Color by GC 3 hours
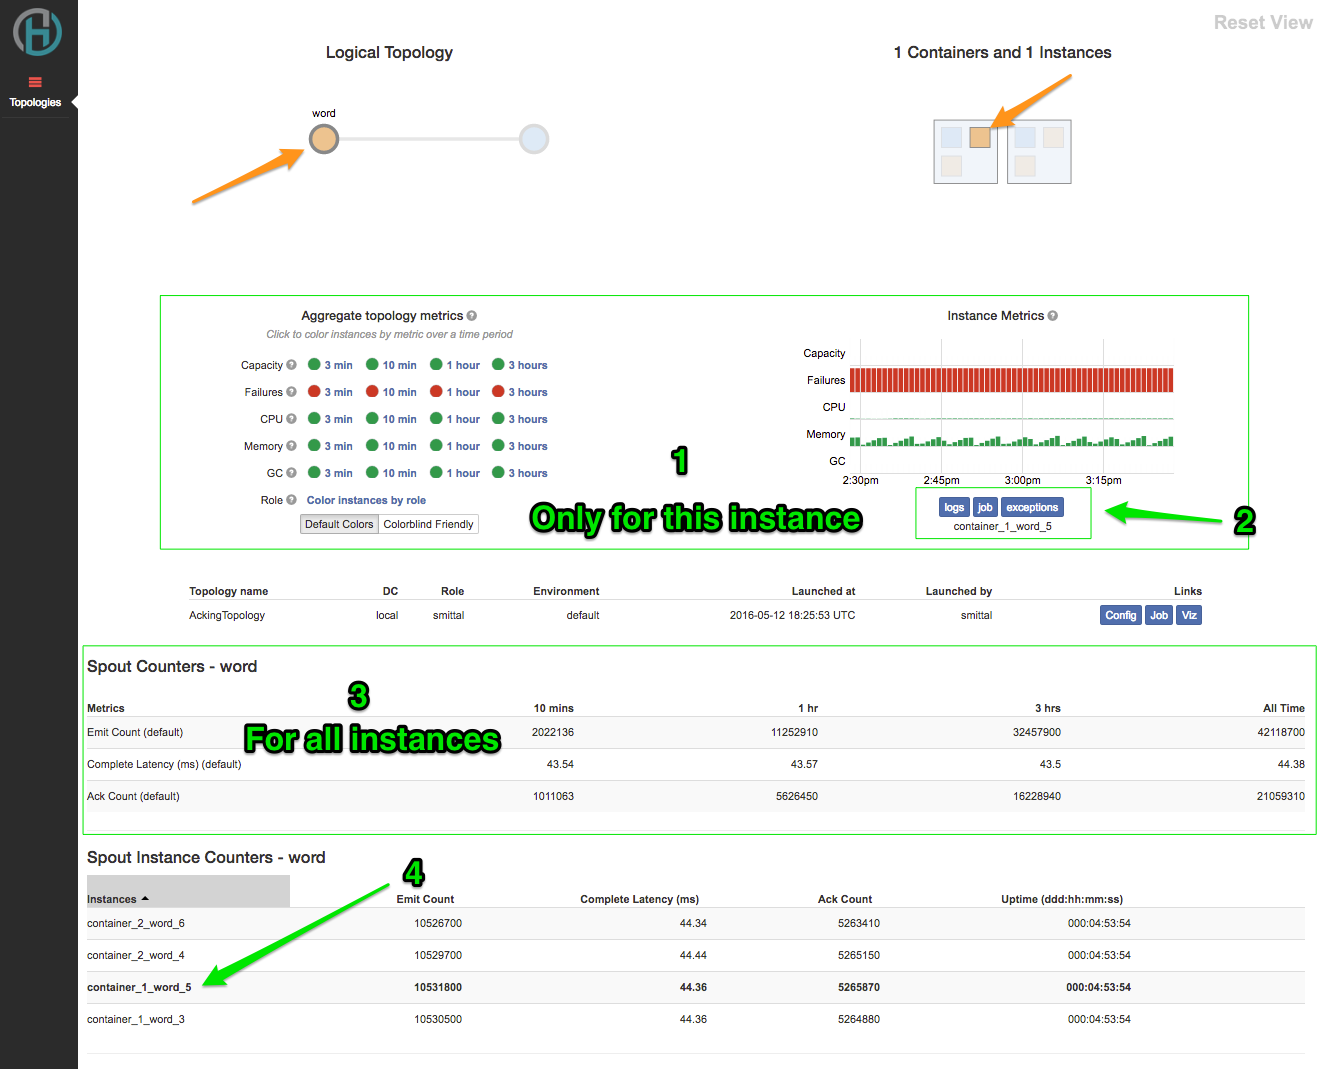 point(520,473)
